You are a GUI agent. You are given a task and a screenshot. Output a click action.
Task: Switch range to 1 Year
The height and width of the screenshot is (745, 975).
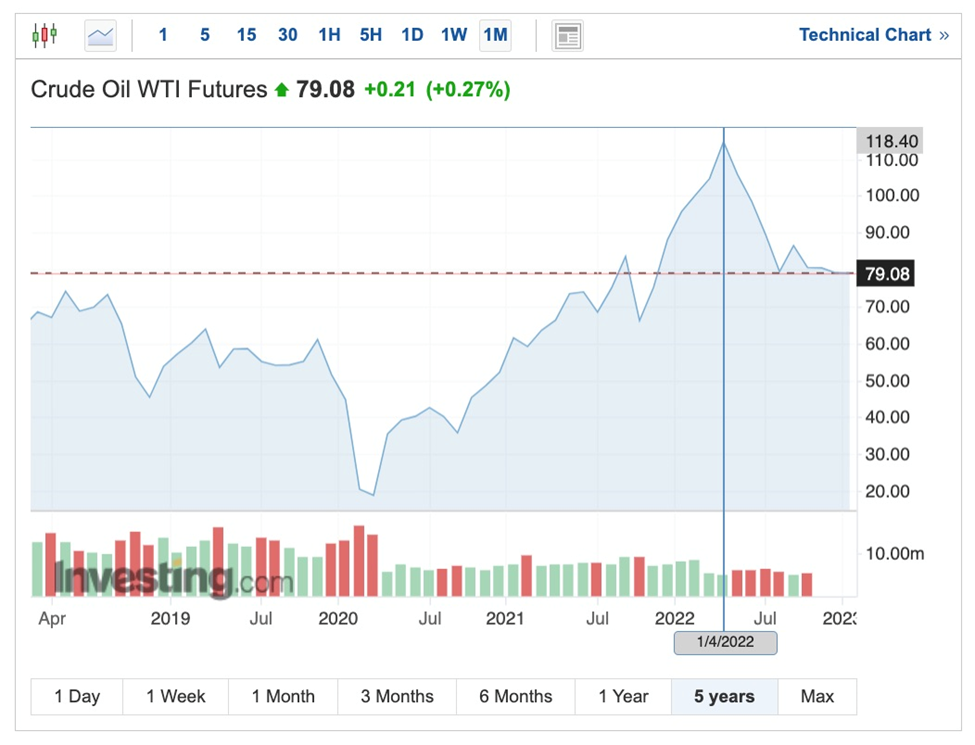(623, 697)
